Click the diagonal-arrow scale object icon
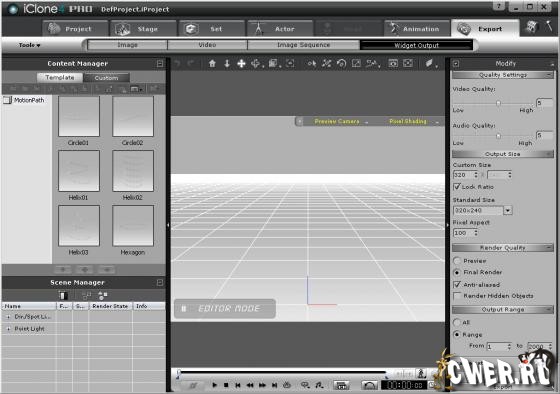This screenshot has height=394, width=560. [x=356, y=64]
